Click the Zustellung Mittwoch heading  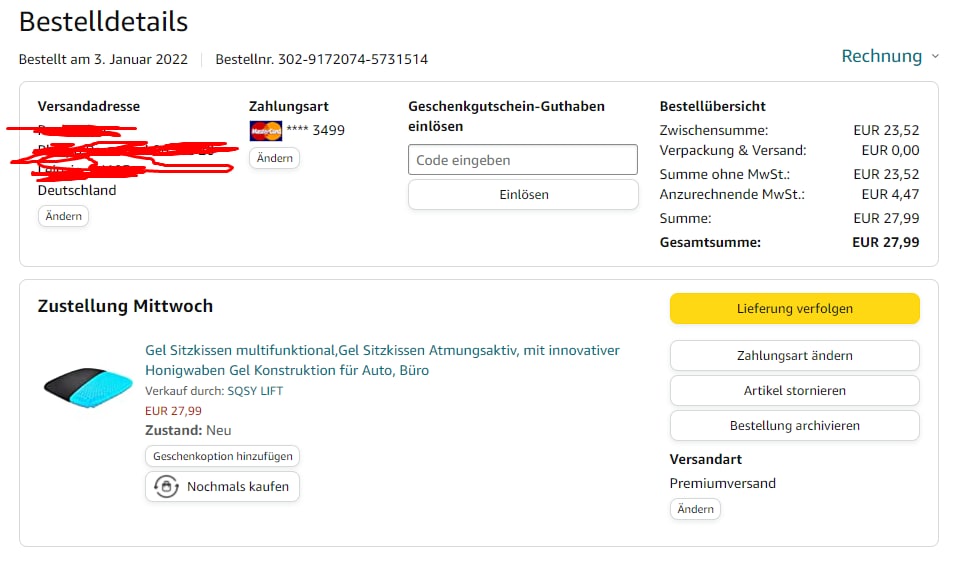point(125,306)
